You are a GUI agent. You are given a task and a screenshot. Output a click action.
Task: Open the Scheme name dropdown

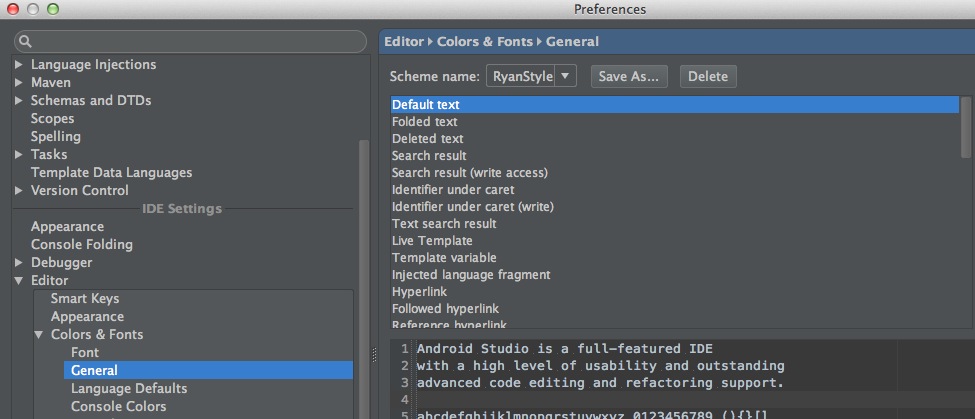[x=566, y=76]
